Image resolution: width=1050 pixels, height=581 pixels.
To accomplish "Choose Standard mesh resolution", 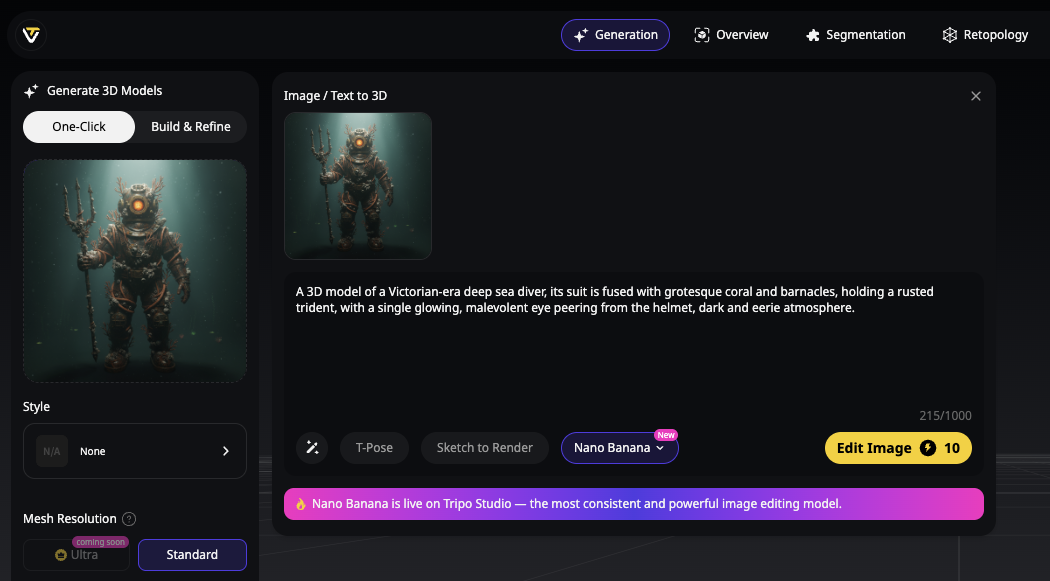I will tap(192, 555).
